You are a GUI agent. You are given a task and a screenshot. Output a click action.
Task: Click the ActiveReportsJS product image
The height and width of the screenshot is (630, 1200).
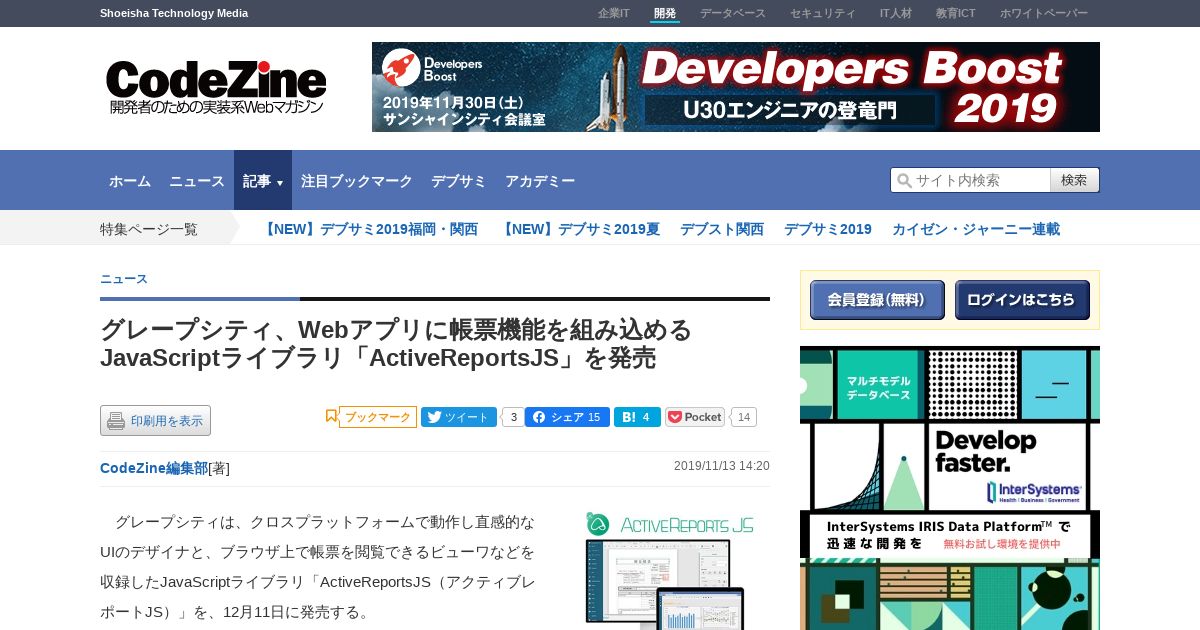pos(670,570)
